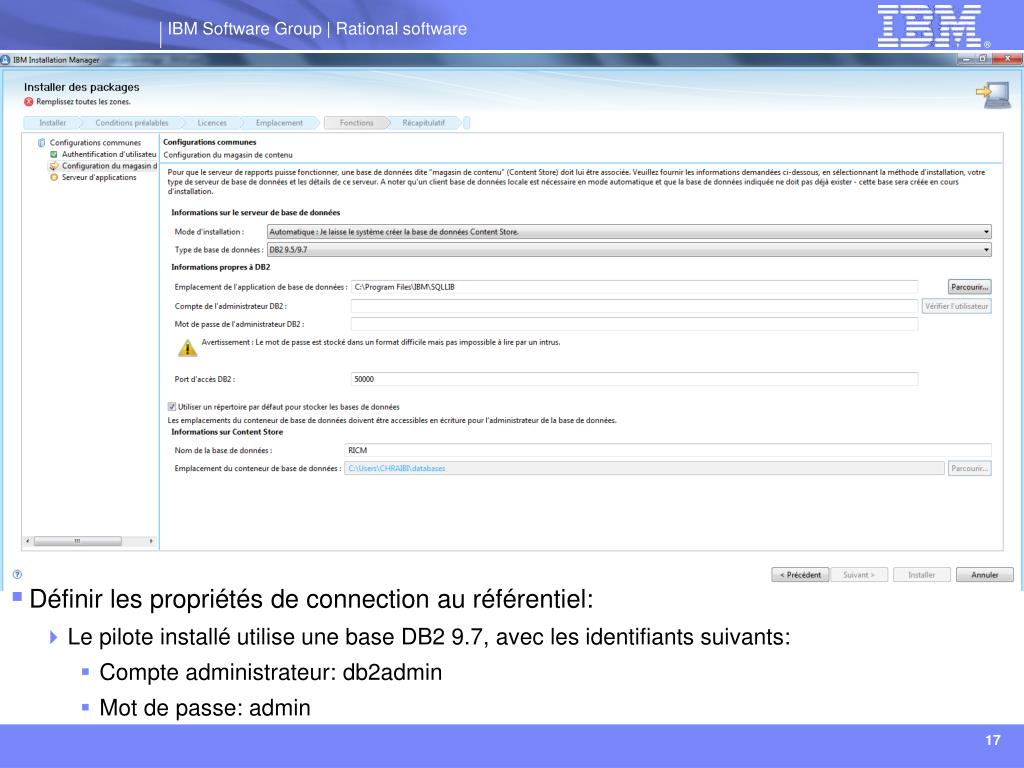Click the tree panel horizontal scrollbar thumb
Image resolution: width=1024 pixels, height=768 pixels.
78,541
